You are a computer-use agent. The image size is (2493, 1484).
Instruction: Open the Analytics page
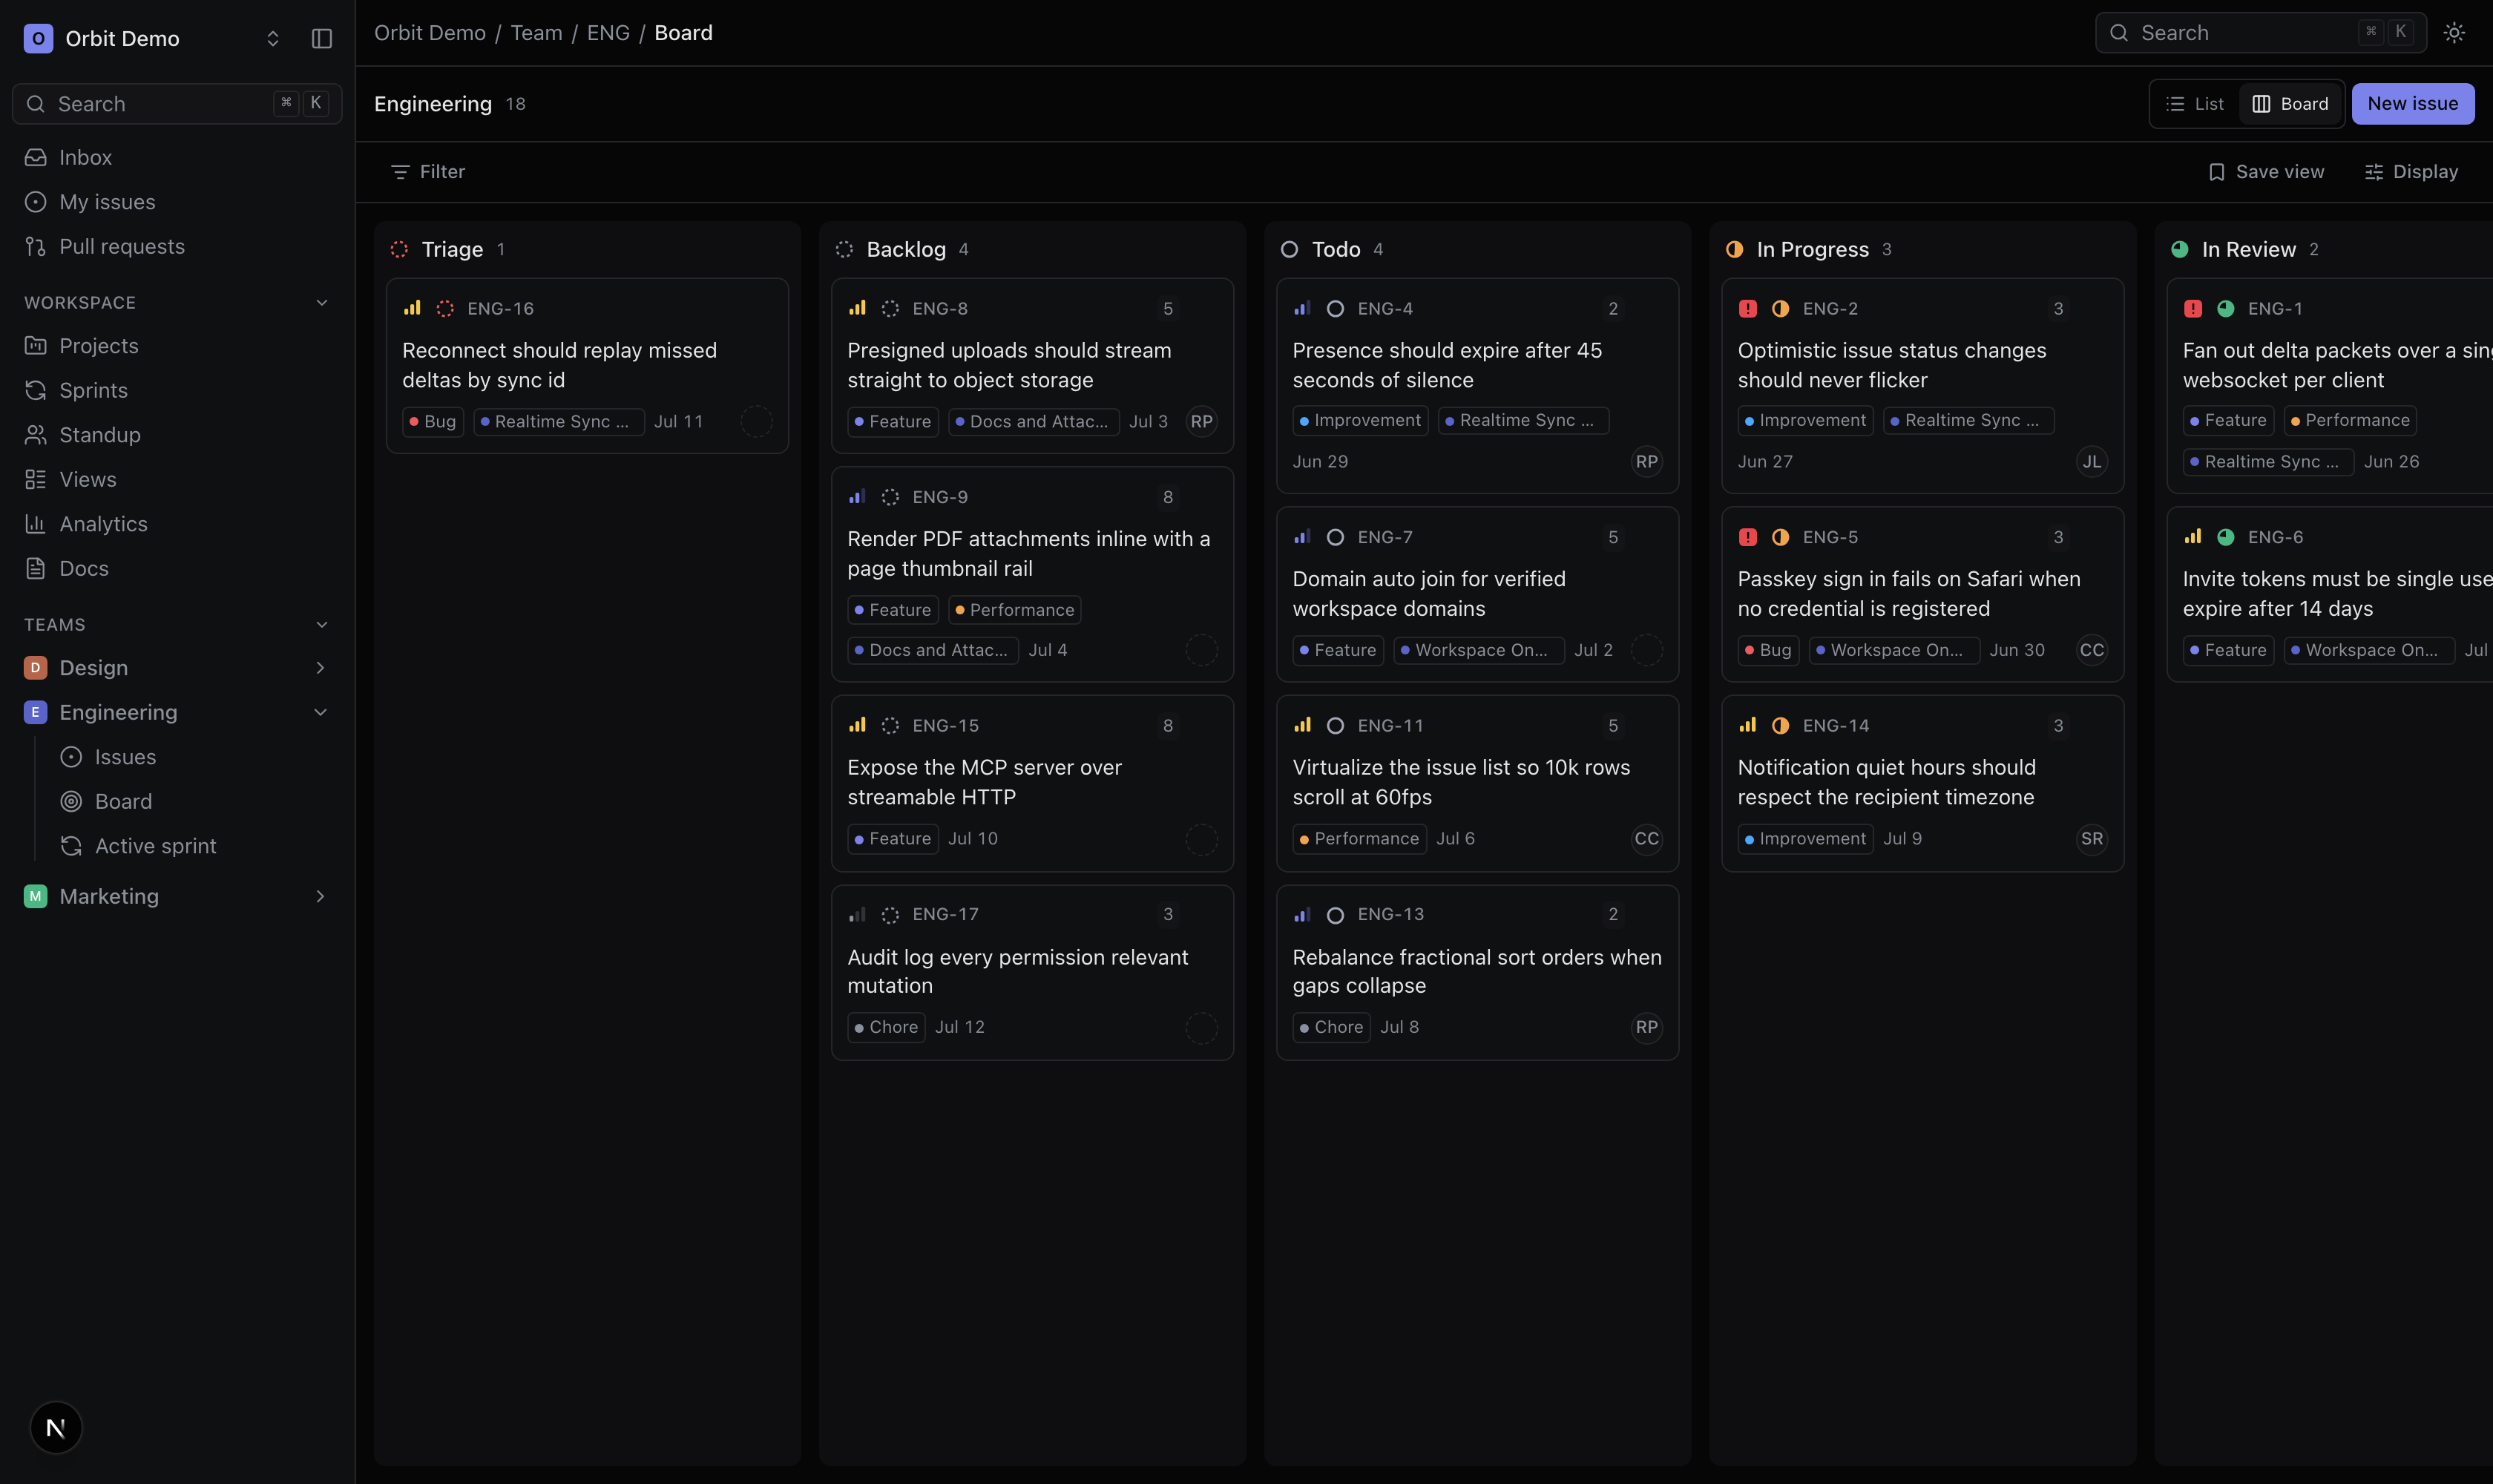click(x=177, y=523)
